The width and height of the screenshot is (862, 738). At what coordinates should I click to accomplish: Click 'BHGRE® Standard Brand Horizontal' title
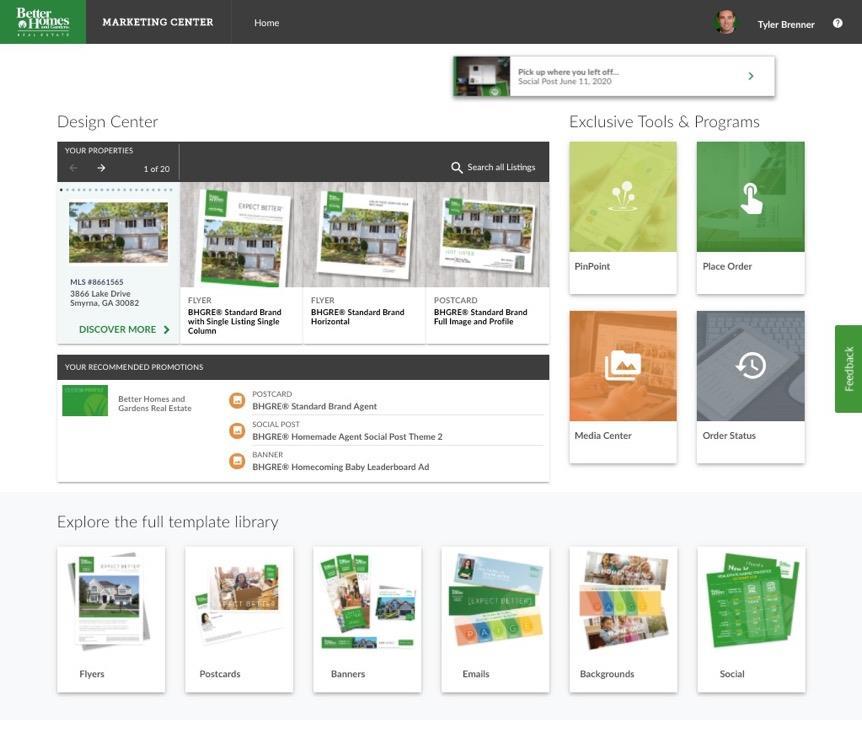coord(357,317)
